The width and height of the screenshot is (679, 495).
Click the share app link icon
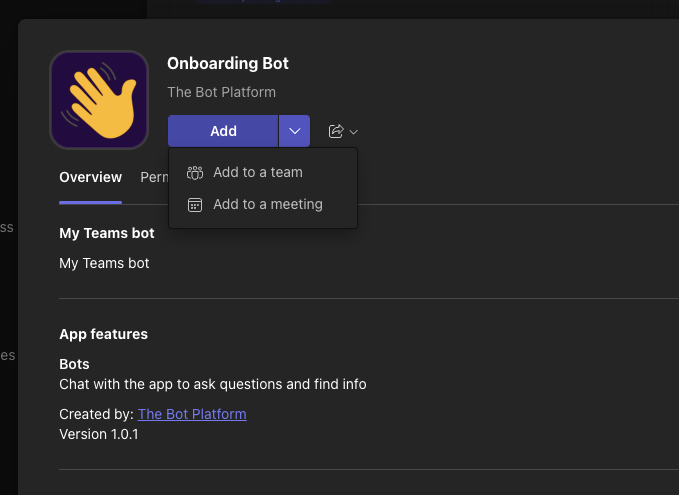(336, 131)
